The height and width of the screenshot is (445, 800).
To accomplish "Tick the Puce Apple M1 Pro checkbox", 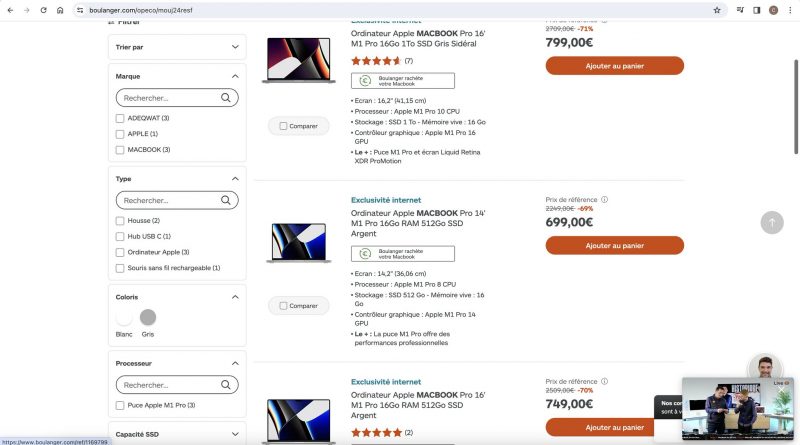I will (x=121, y=405).
